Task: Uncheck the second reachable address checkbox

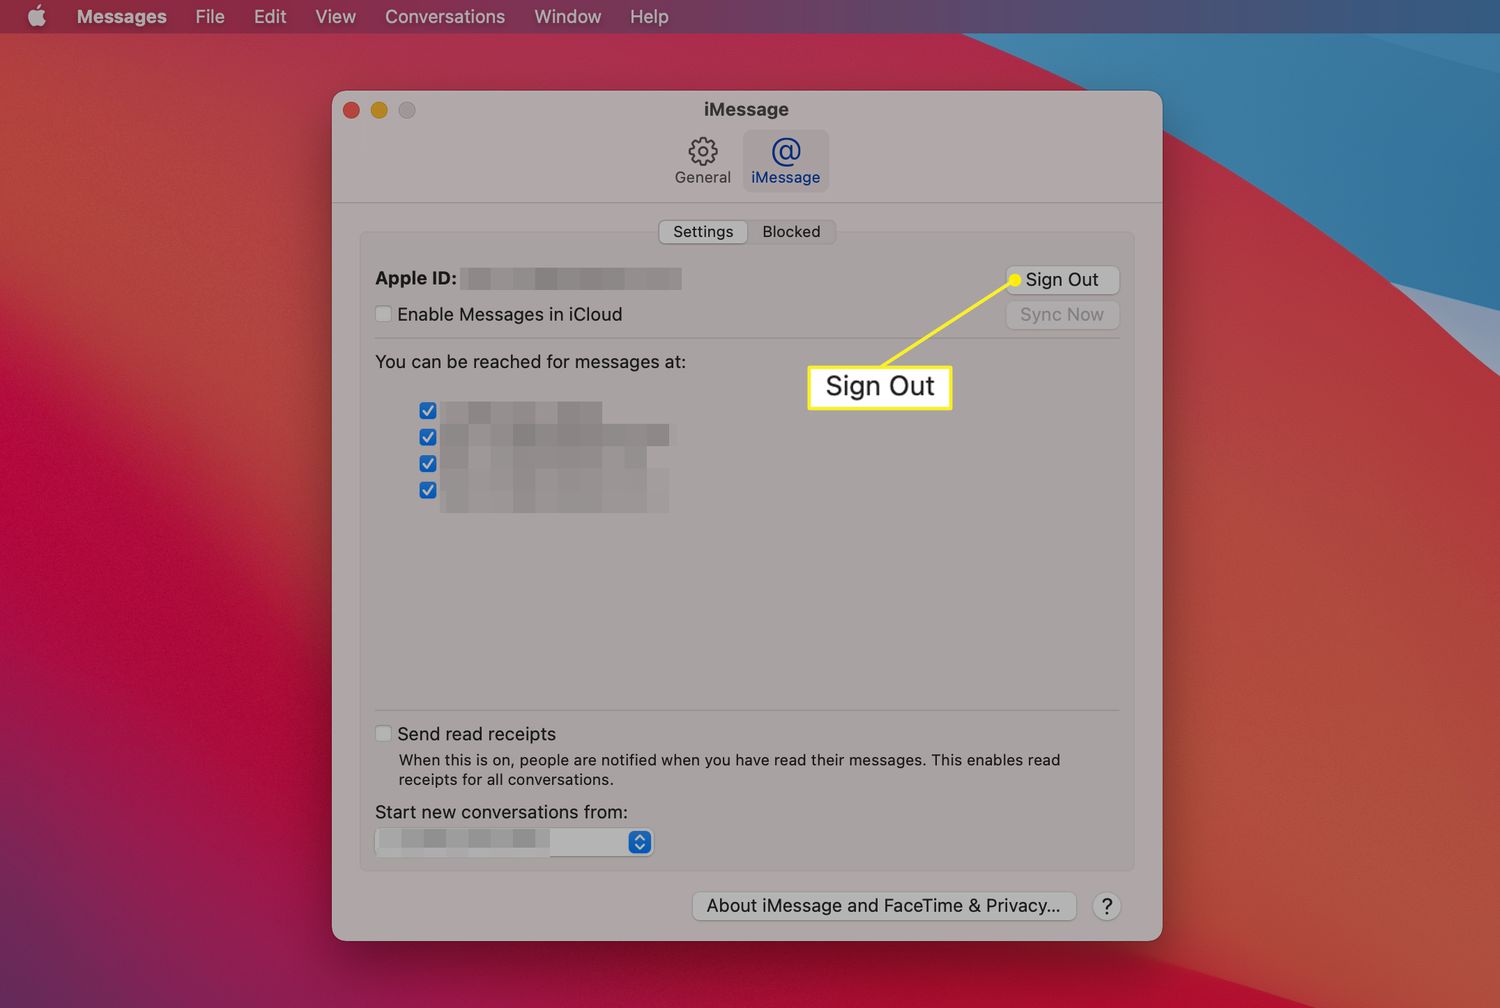Action: click(x=428, y=437)
